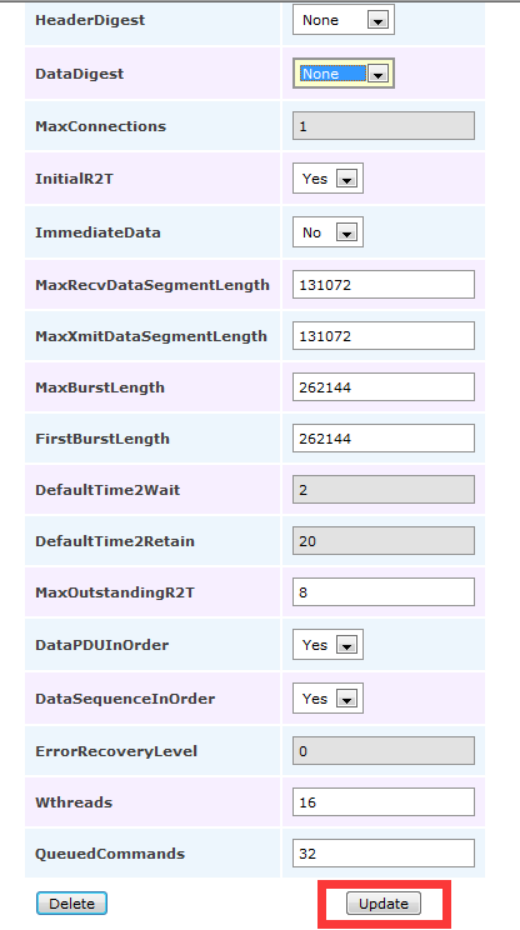
Task: Click the MaxXmitDataSegmentLength label
Action: (151, 336)
